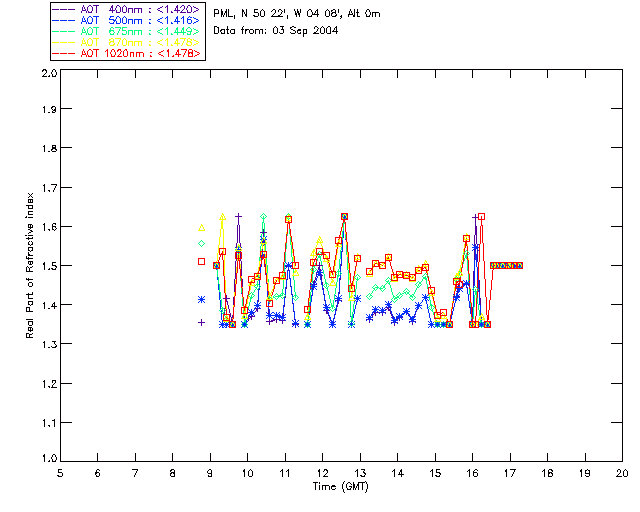Click the y-axis tick label 1.6
This screenshot has width=640, height=512.
pos(49,227)
